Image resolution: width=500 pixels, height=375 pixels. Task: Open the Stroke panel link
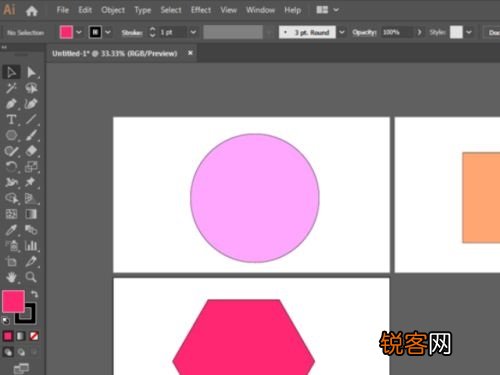(132, 33)
